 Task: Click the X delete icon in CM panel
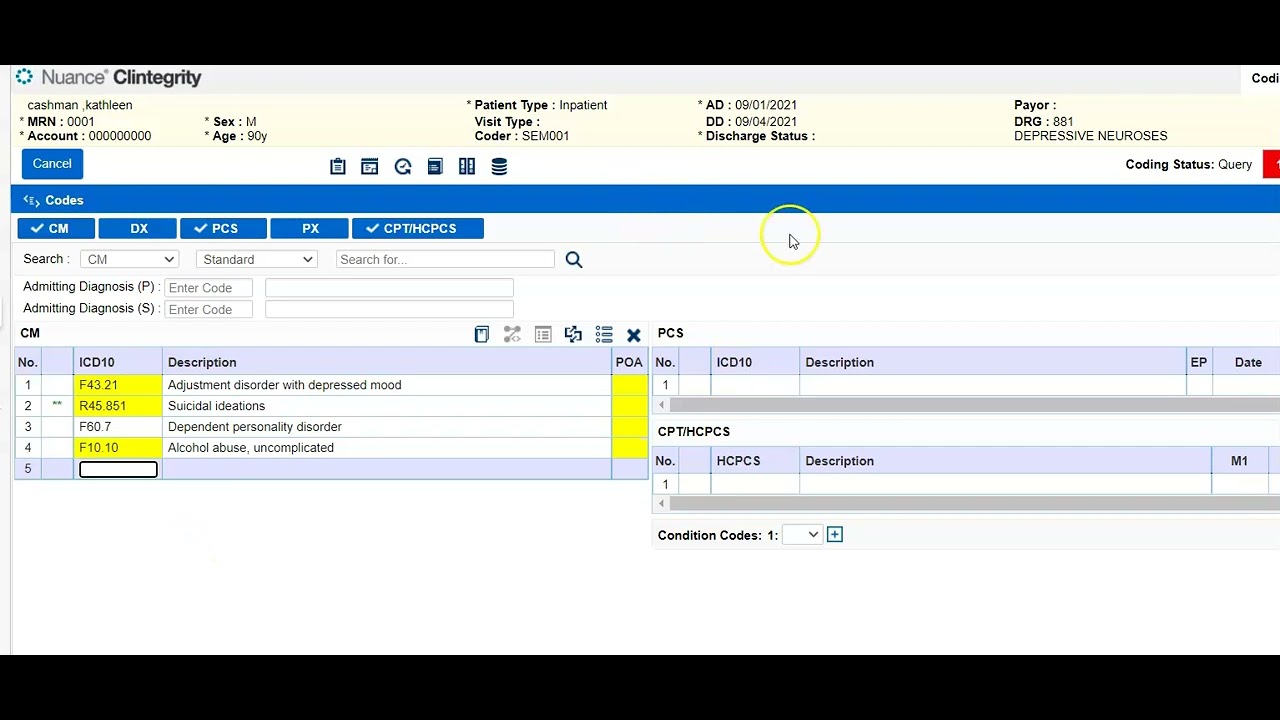point(634,335)
